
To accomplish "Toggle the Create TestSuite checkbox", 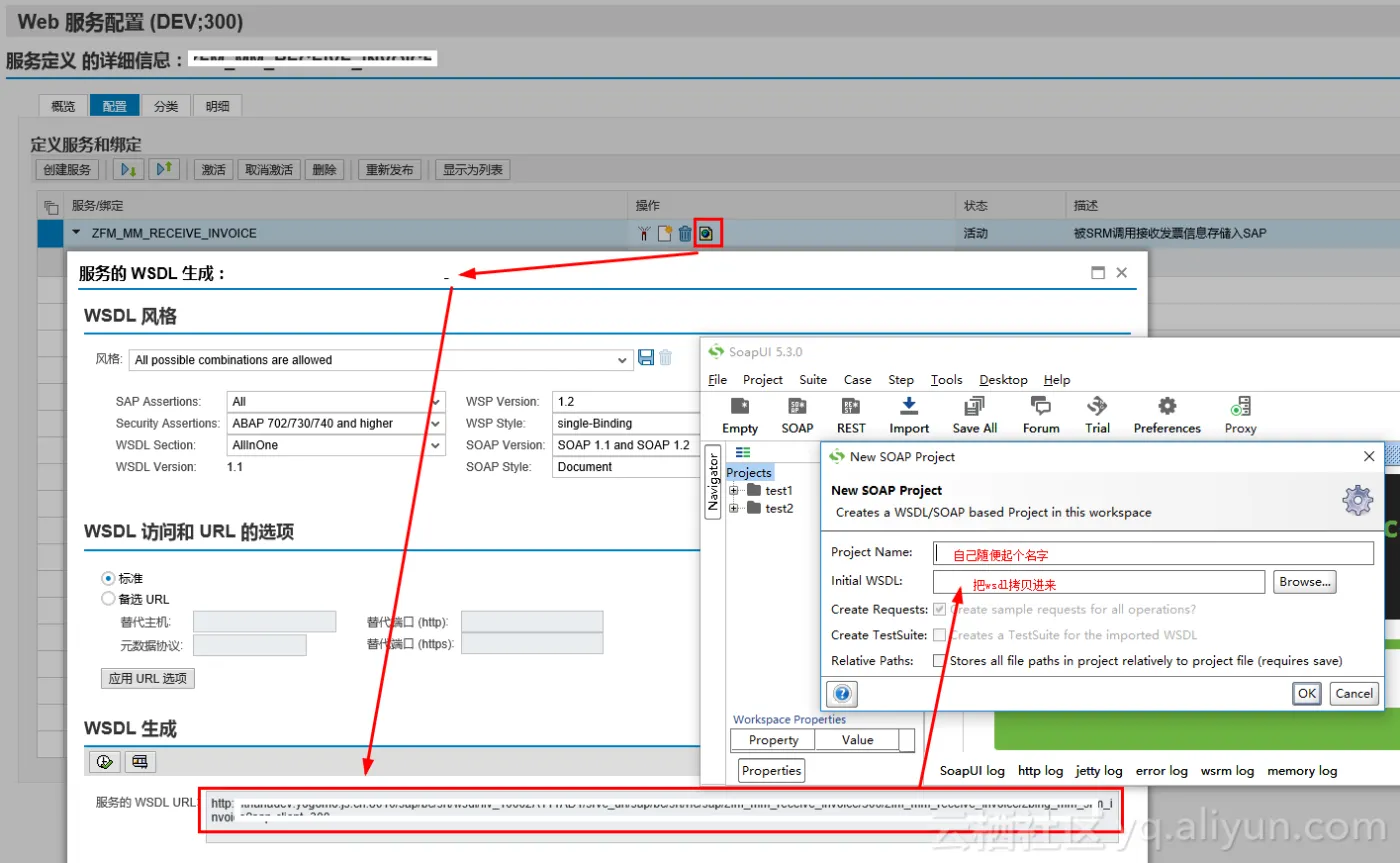I will click(939, 635).
